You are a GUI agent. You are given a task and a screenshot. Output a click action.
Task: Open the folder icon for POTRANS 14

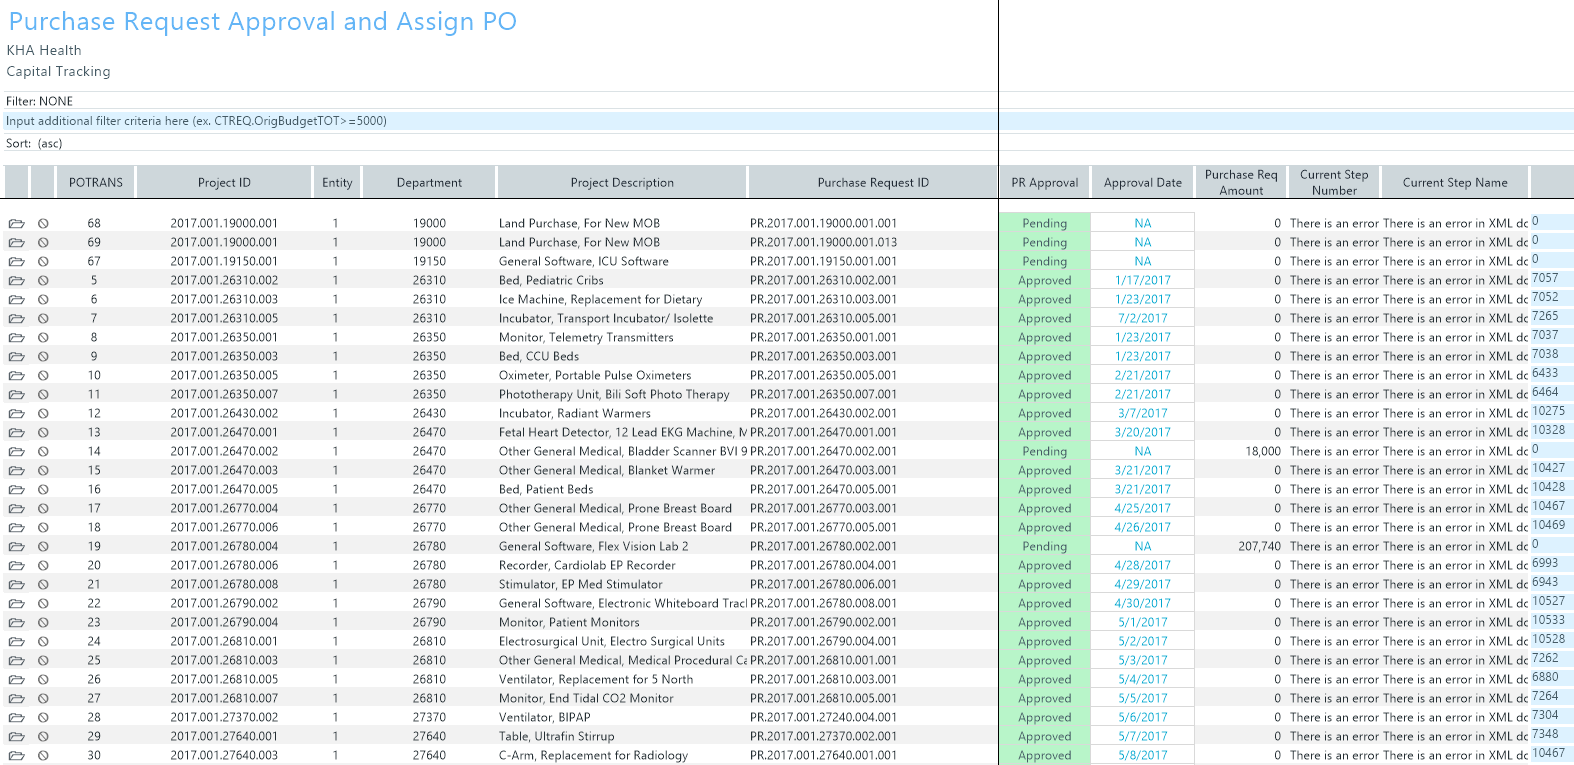point(17,452)
